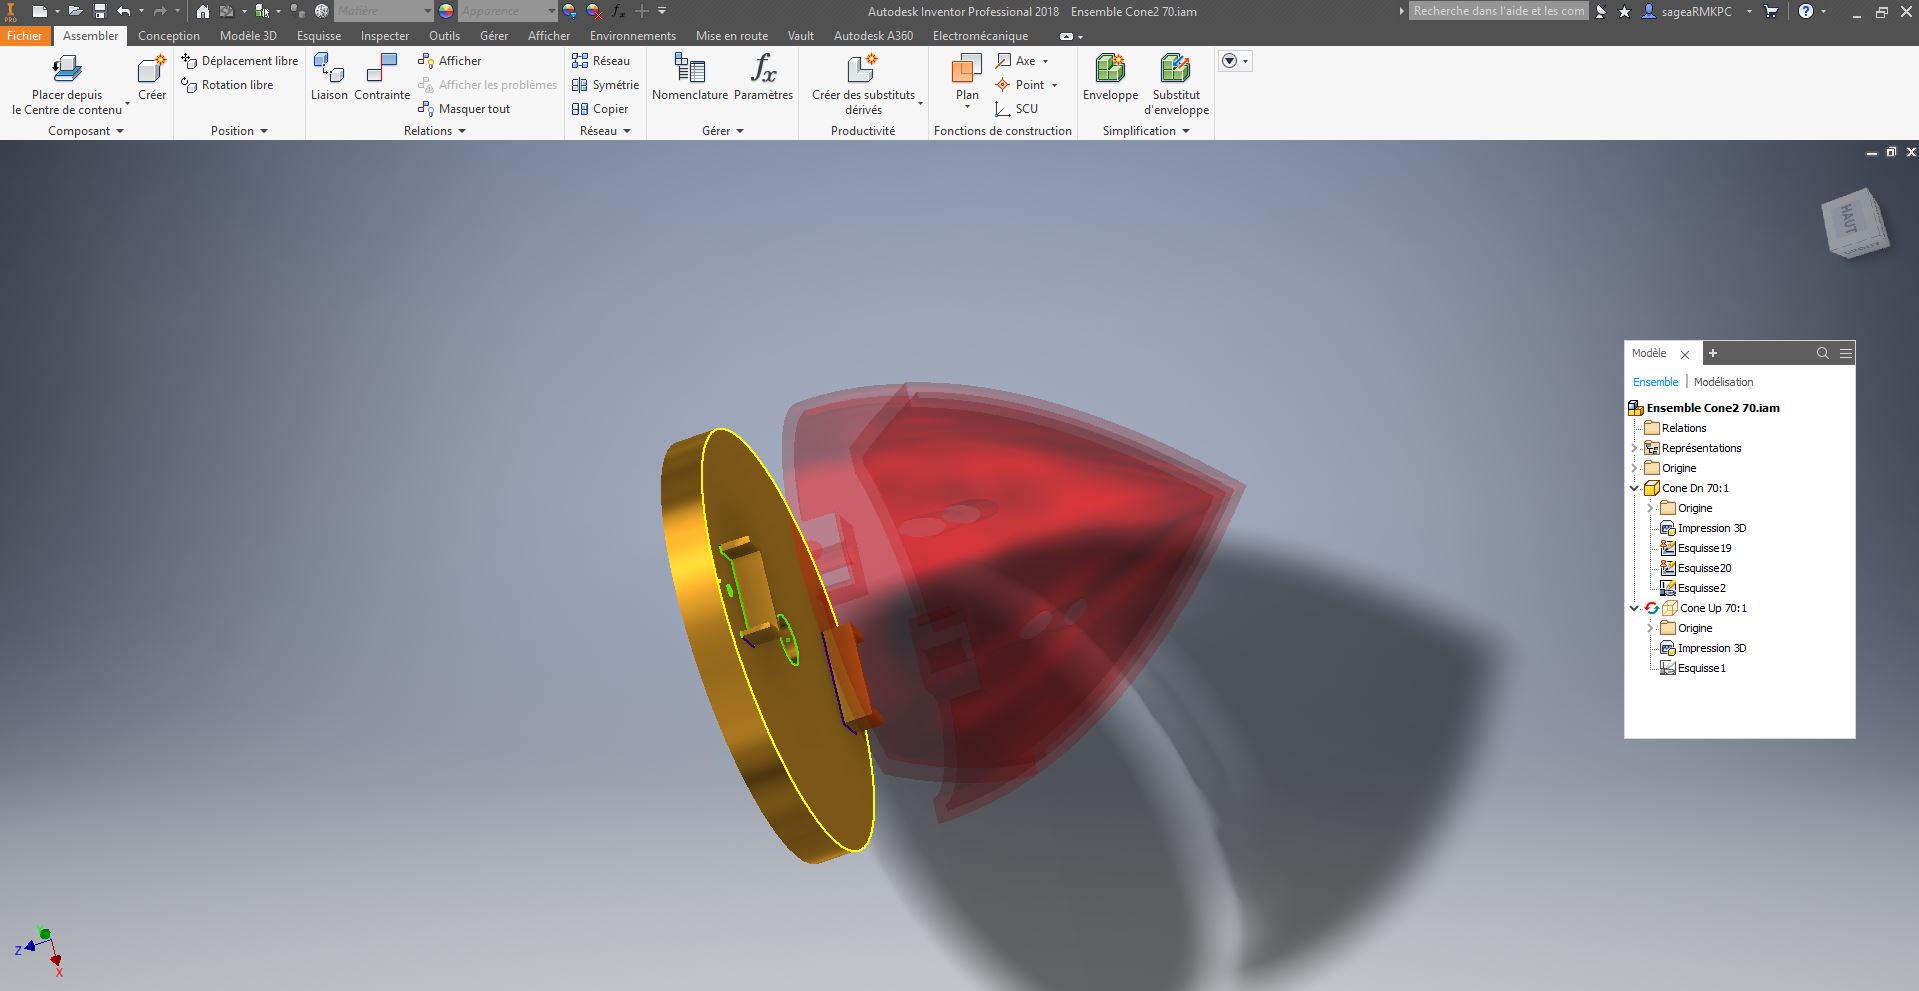
Task: Click the Help question mark icon
Action: [1806, 11]
